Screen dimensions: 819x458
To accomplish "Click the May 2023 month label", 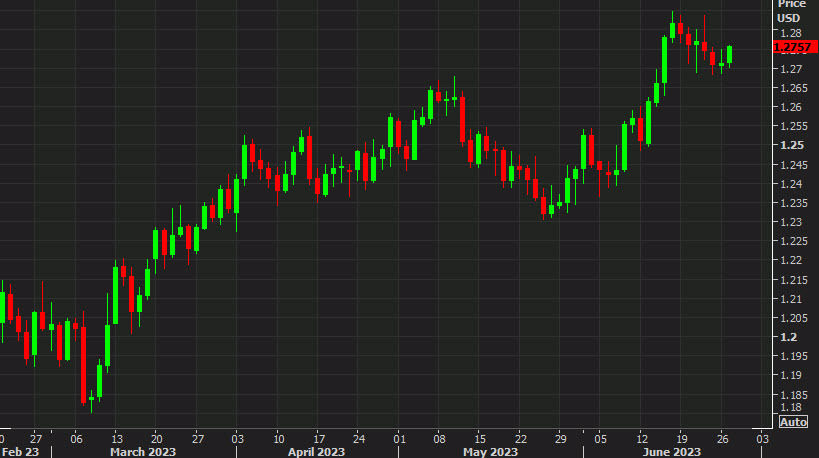I will pos(490,452).
